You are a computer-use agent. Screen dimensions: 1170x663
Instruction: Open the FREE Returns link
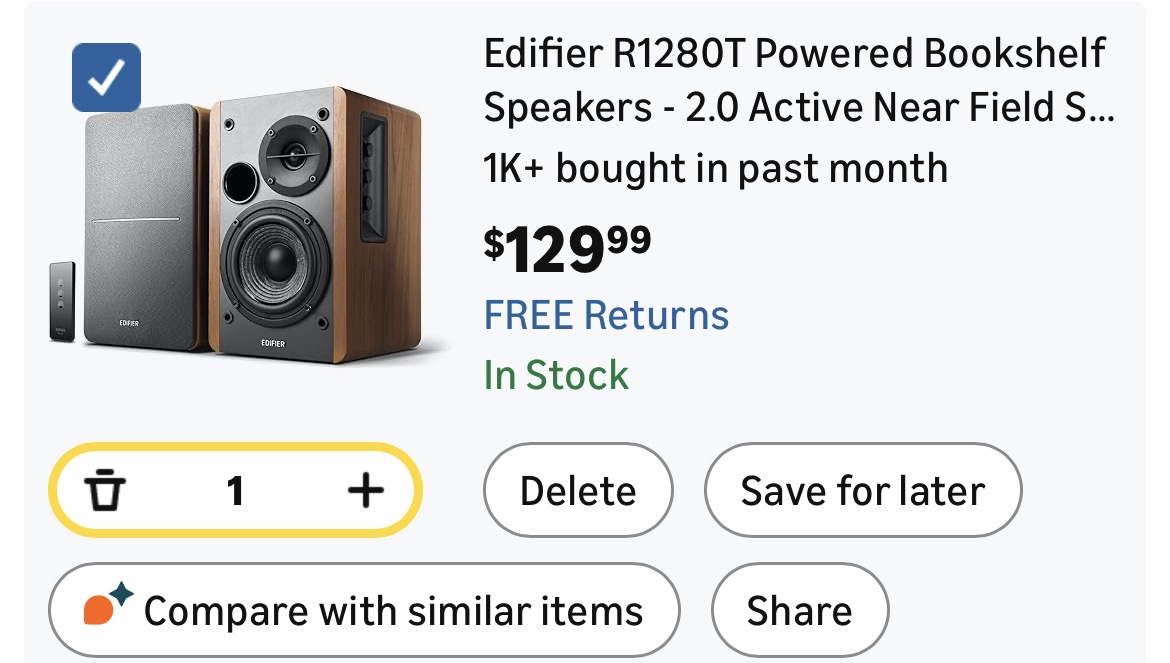pyautogui.click(x=606, y=315)
